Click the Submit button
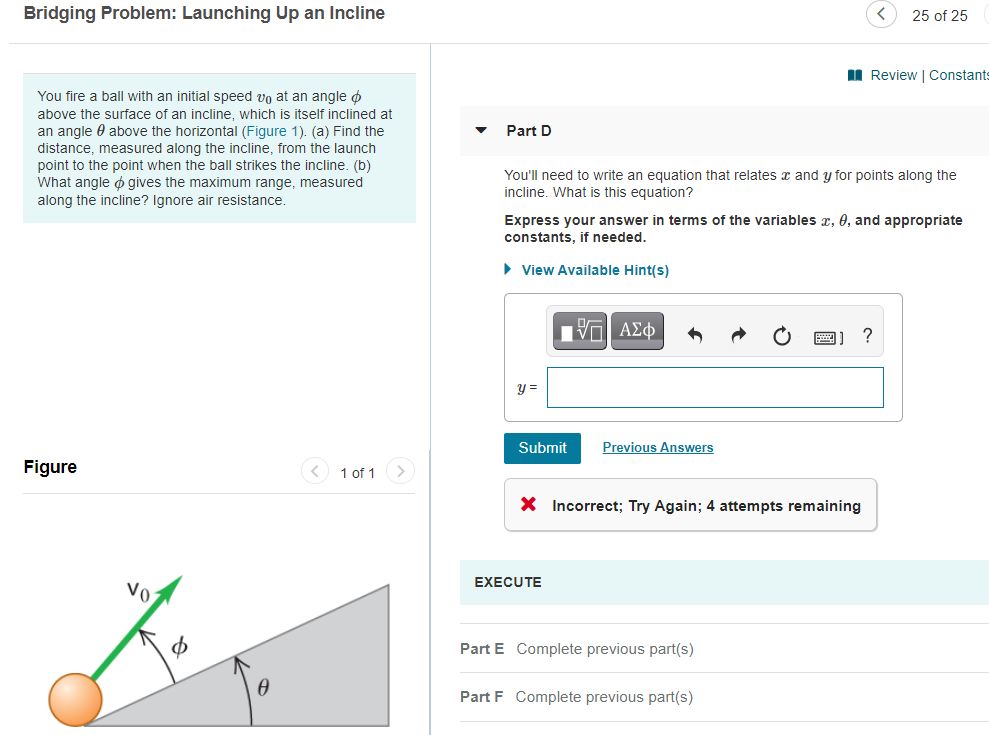This screenshot has width=989, height=735. pyautogui.click(x=542, y=448)
